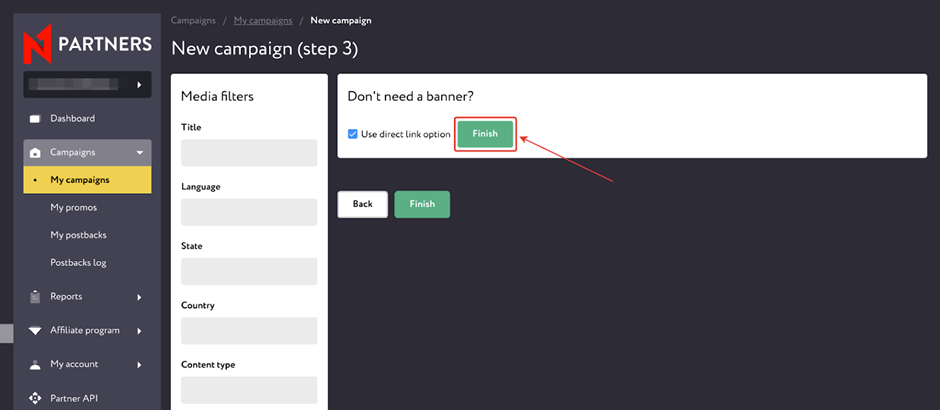Click the Back button

click(x=362, y=204)
